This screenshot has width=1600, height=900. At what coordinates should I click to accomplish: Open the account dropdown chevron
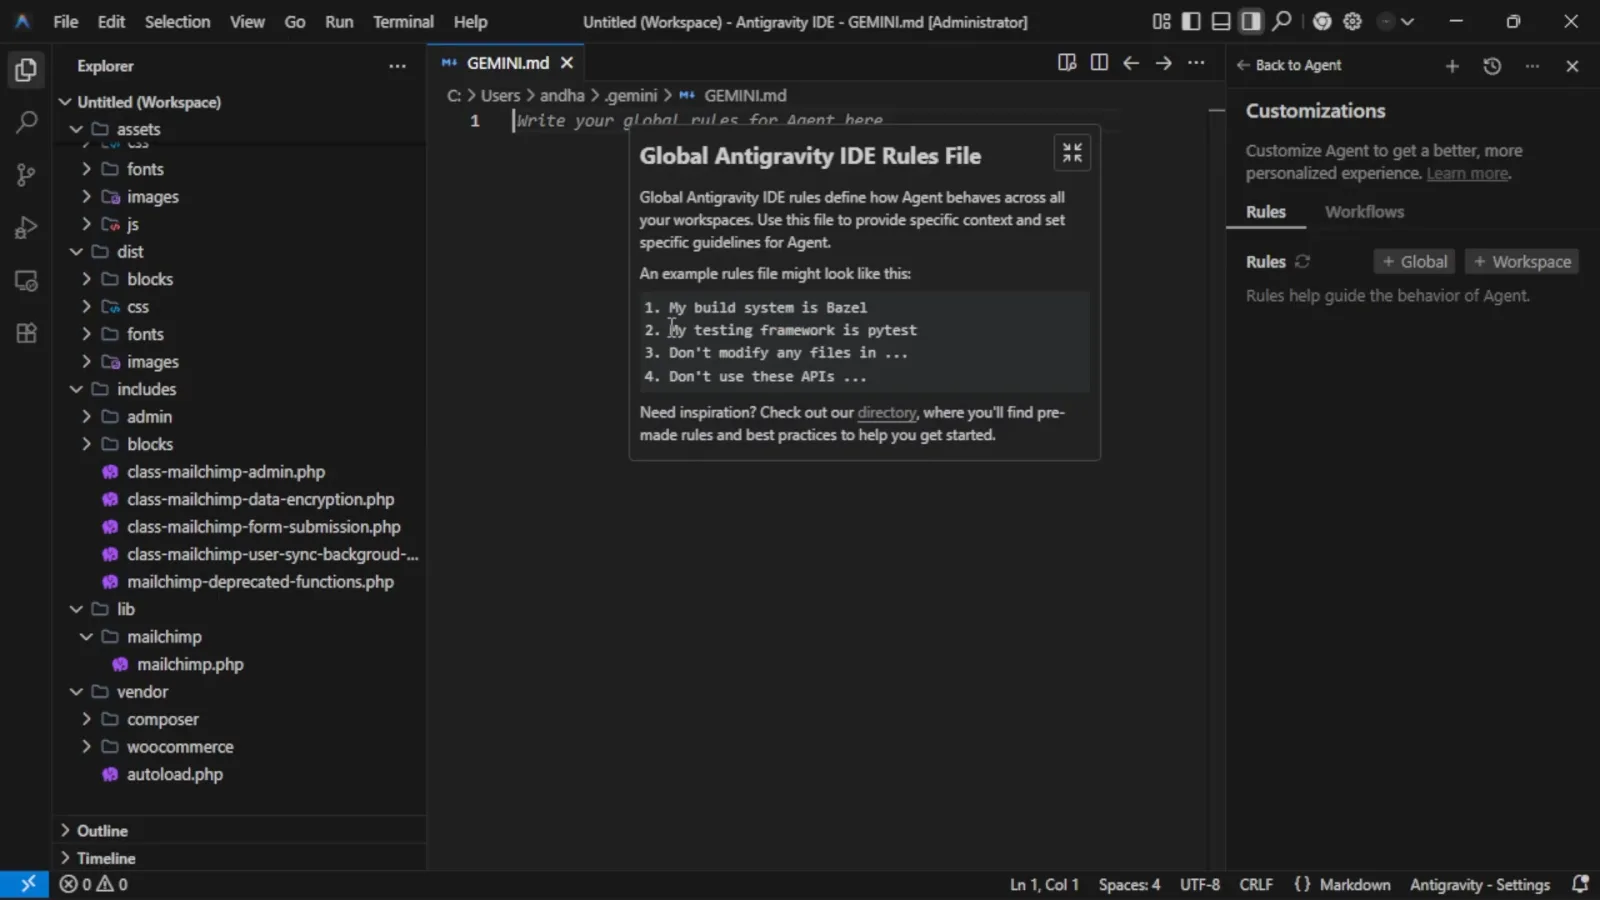point(1407,21)
